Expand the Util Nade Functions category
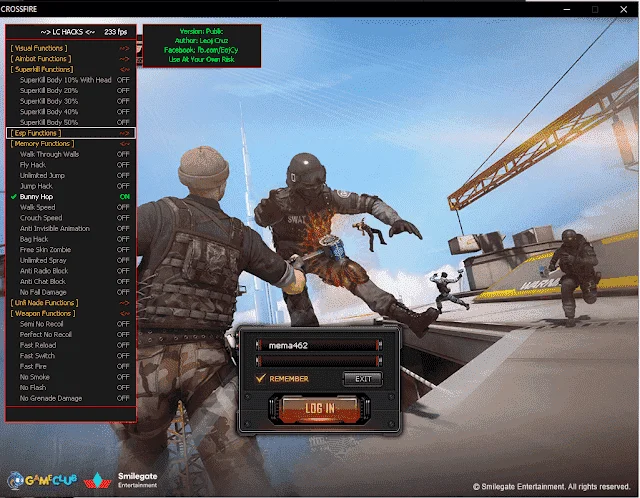This screenshot has height=498, width=640. pos(71,303)
